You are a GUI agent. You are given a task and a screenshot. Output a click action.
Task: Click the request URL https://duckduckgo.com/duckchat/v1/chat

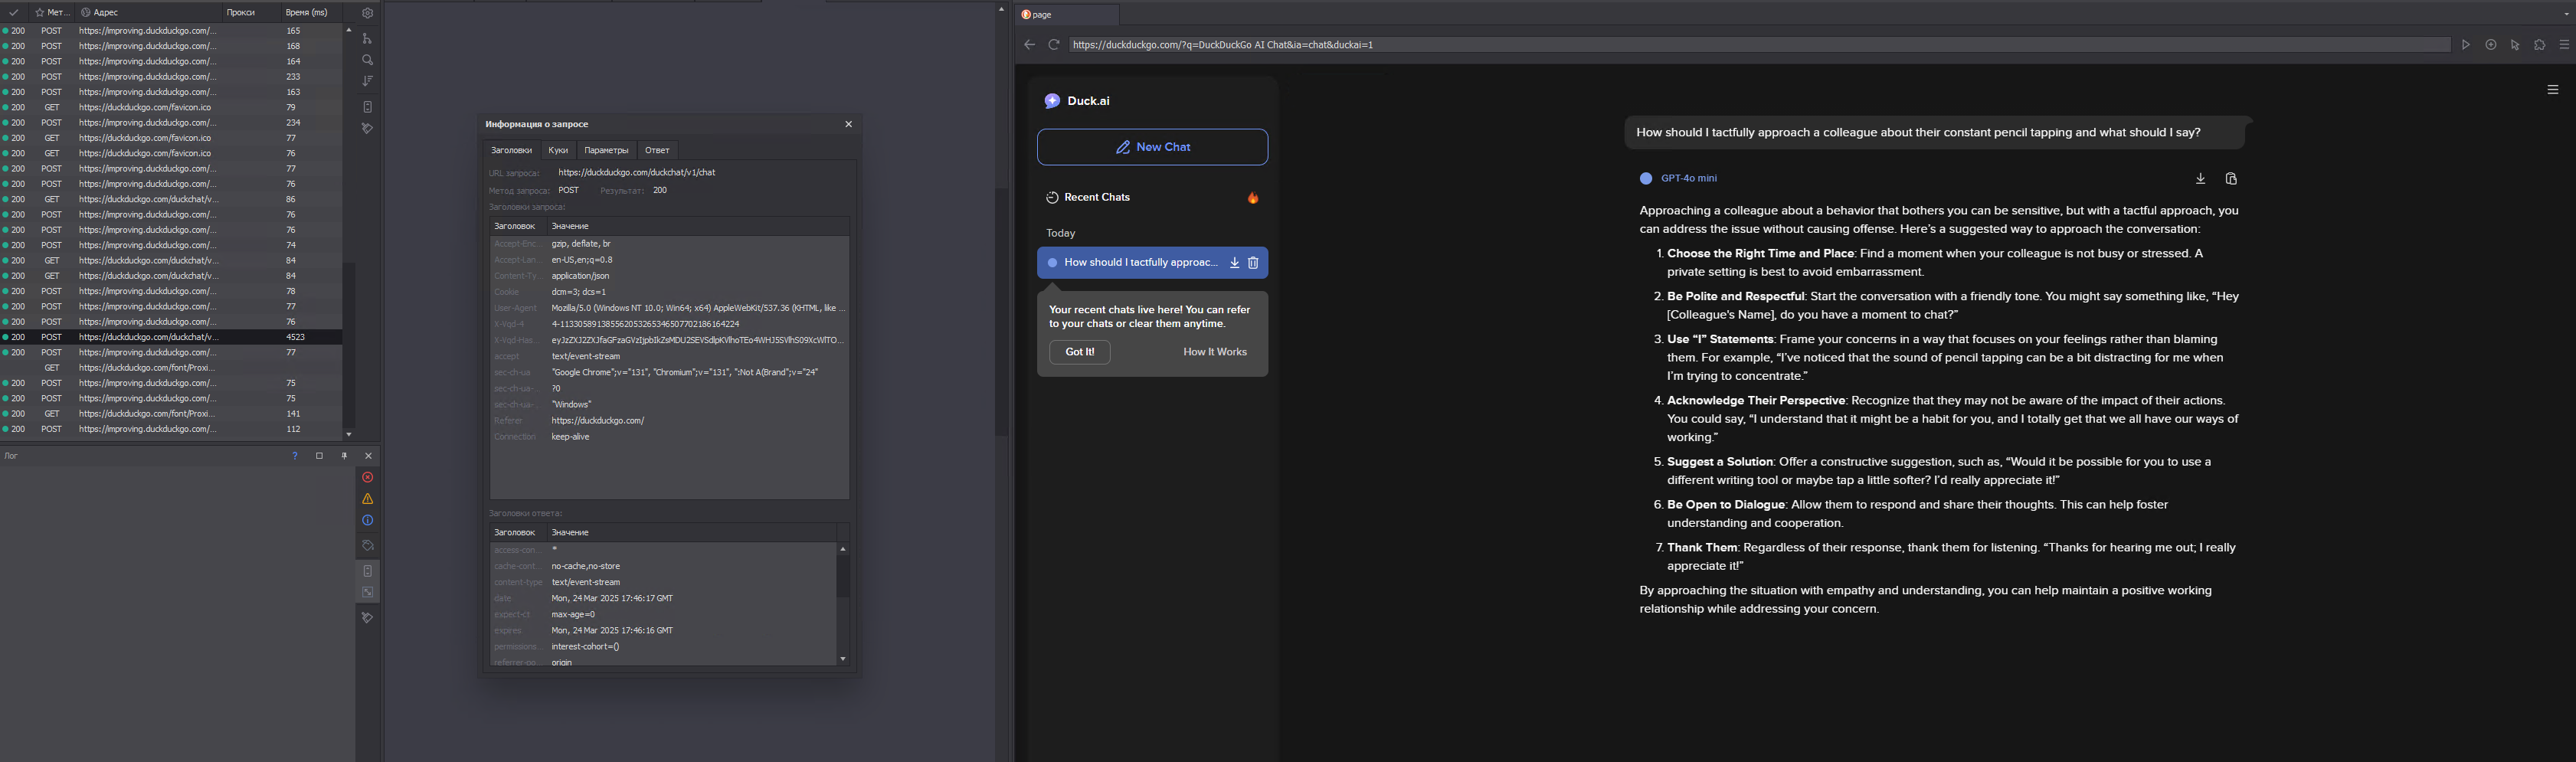636,173
